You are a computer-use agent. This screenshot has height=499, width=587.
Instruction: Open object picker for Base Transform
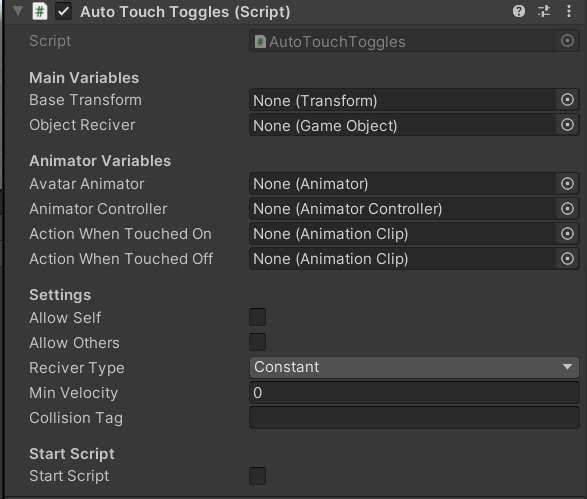[567, 100]
